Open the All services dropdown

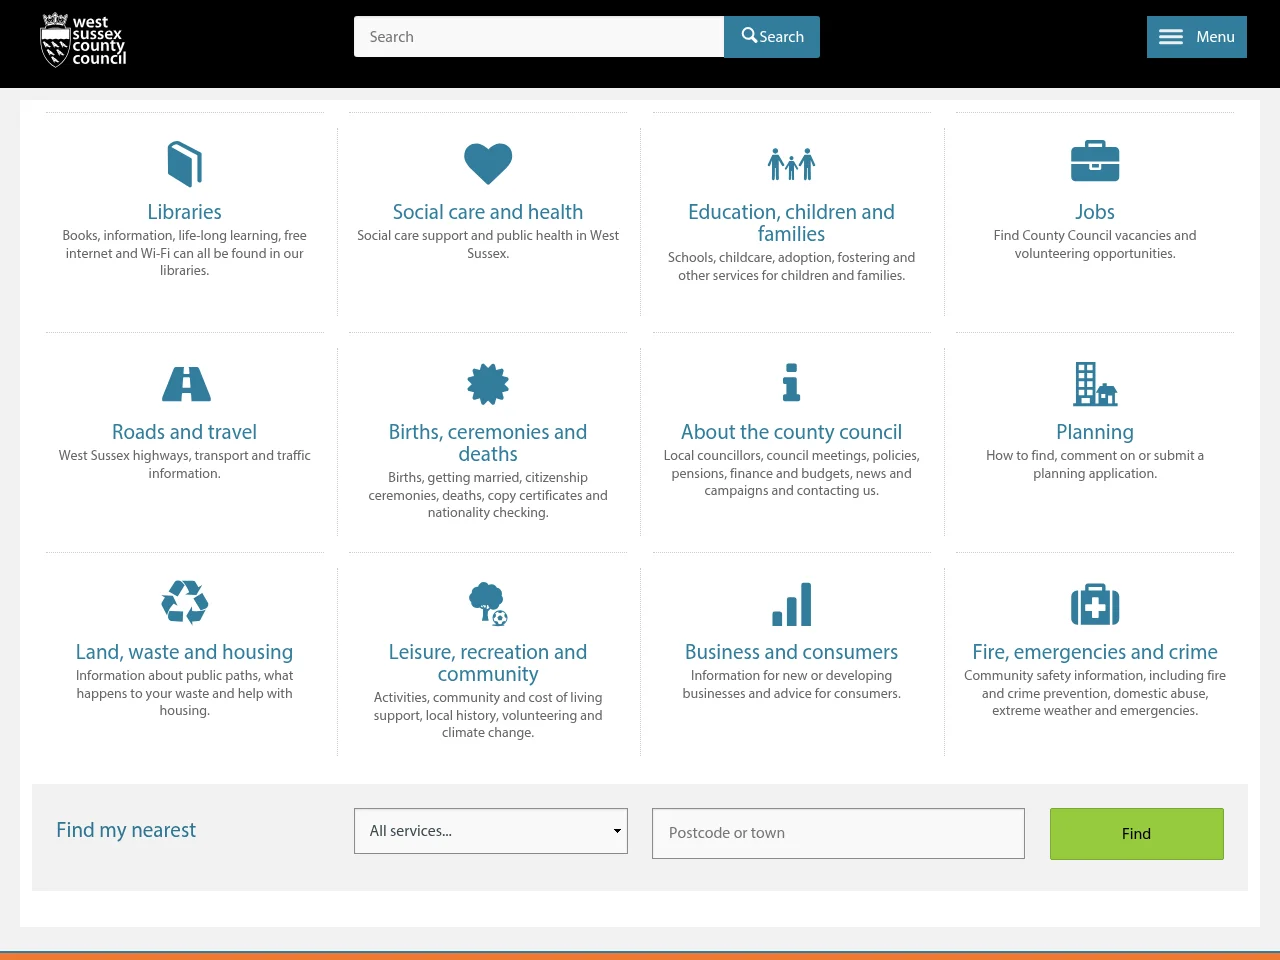491,831
